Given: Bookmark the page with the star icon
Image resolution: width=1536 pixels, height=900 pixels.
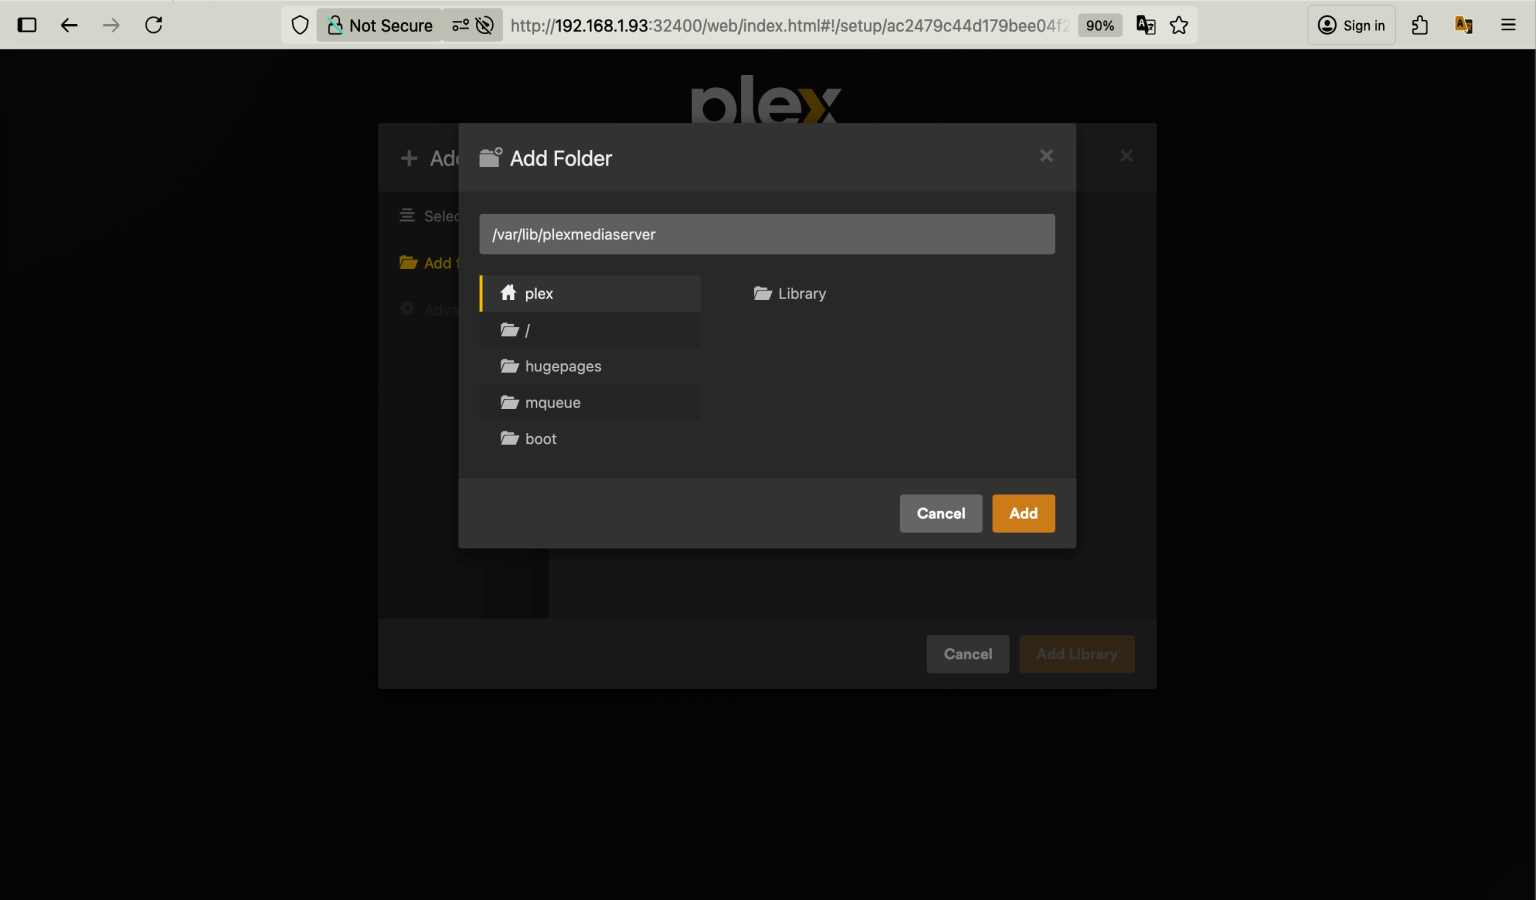Looking at the screenshot, I should click(x=1179, y=25).
